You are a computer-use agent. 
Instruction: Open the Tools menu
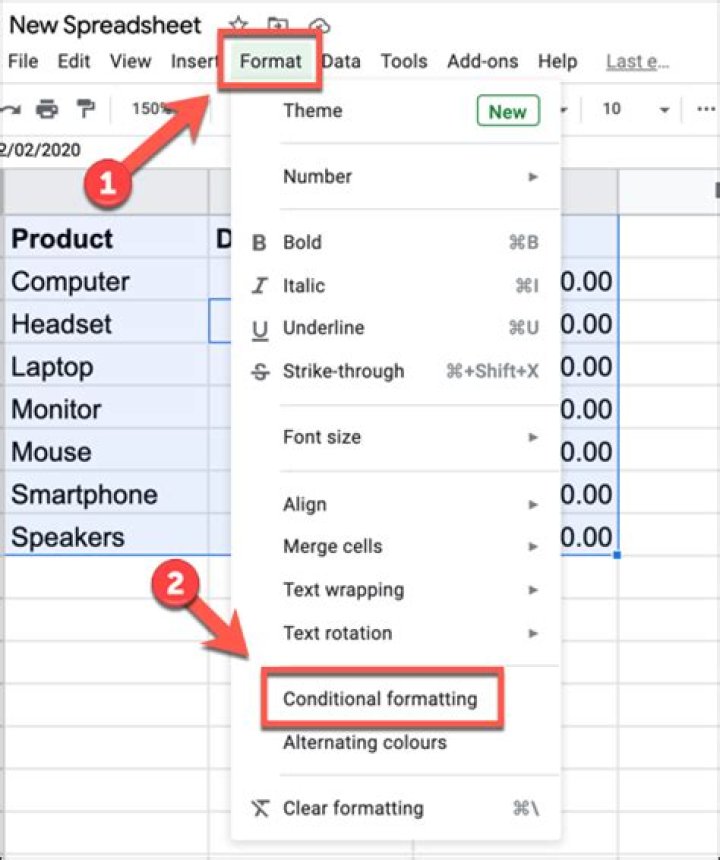click(x=404, y=61)
